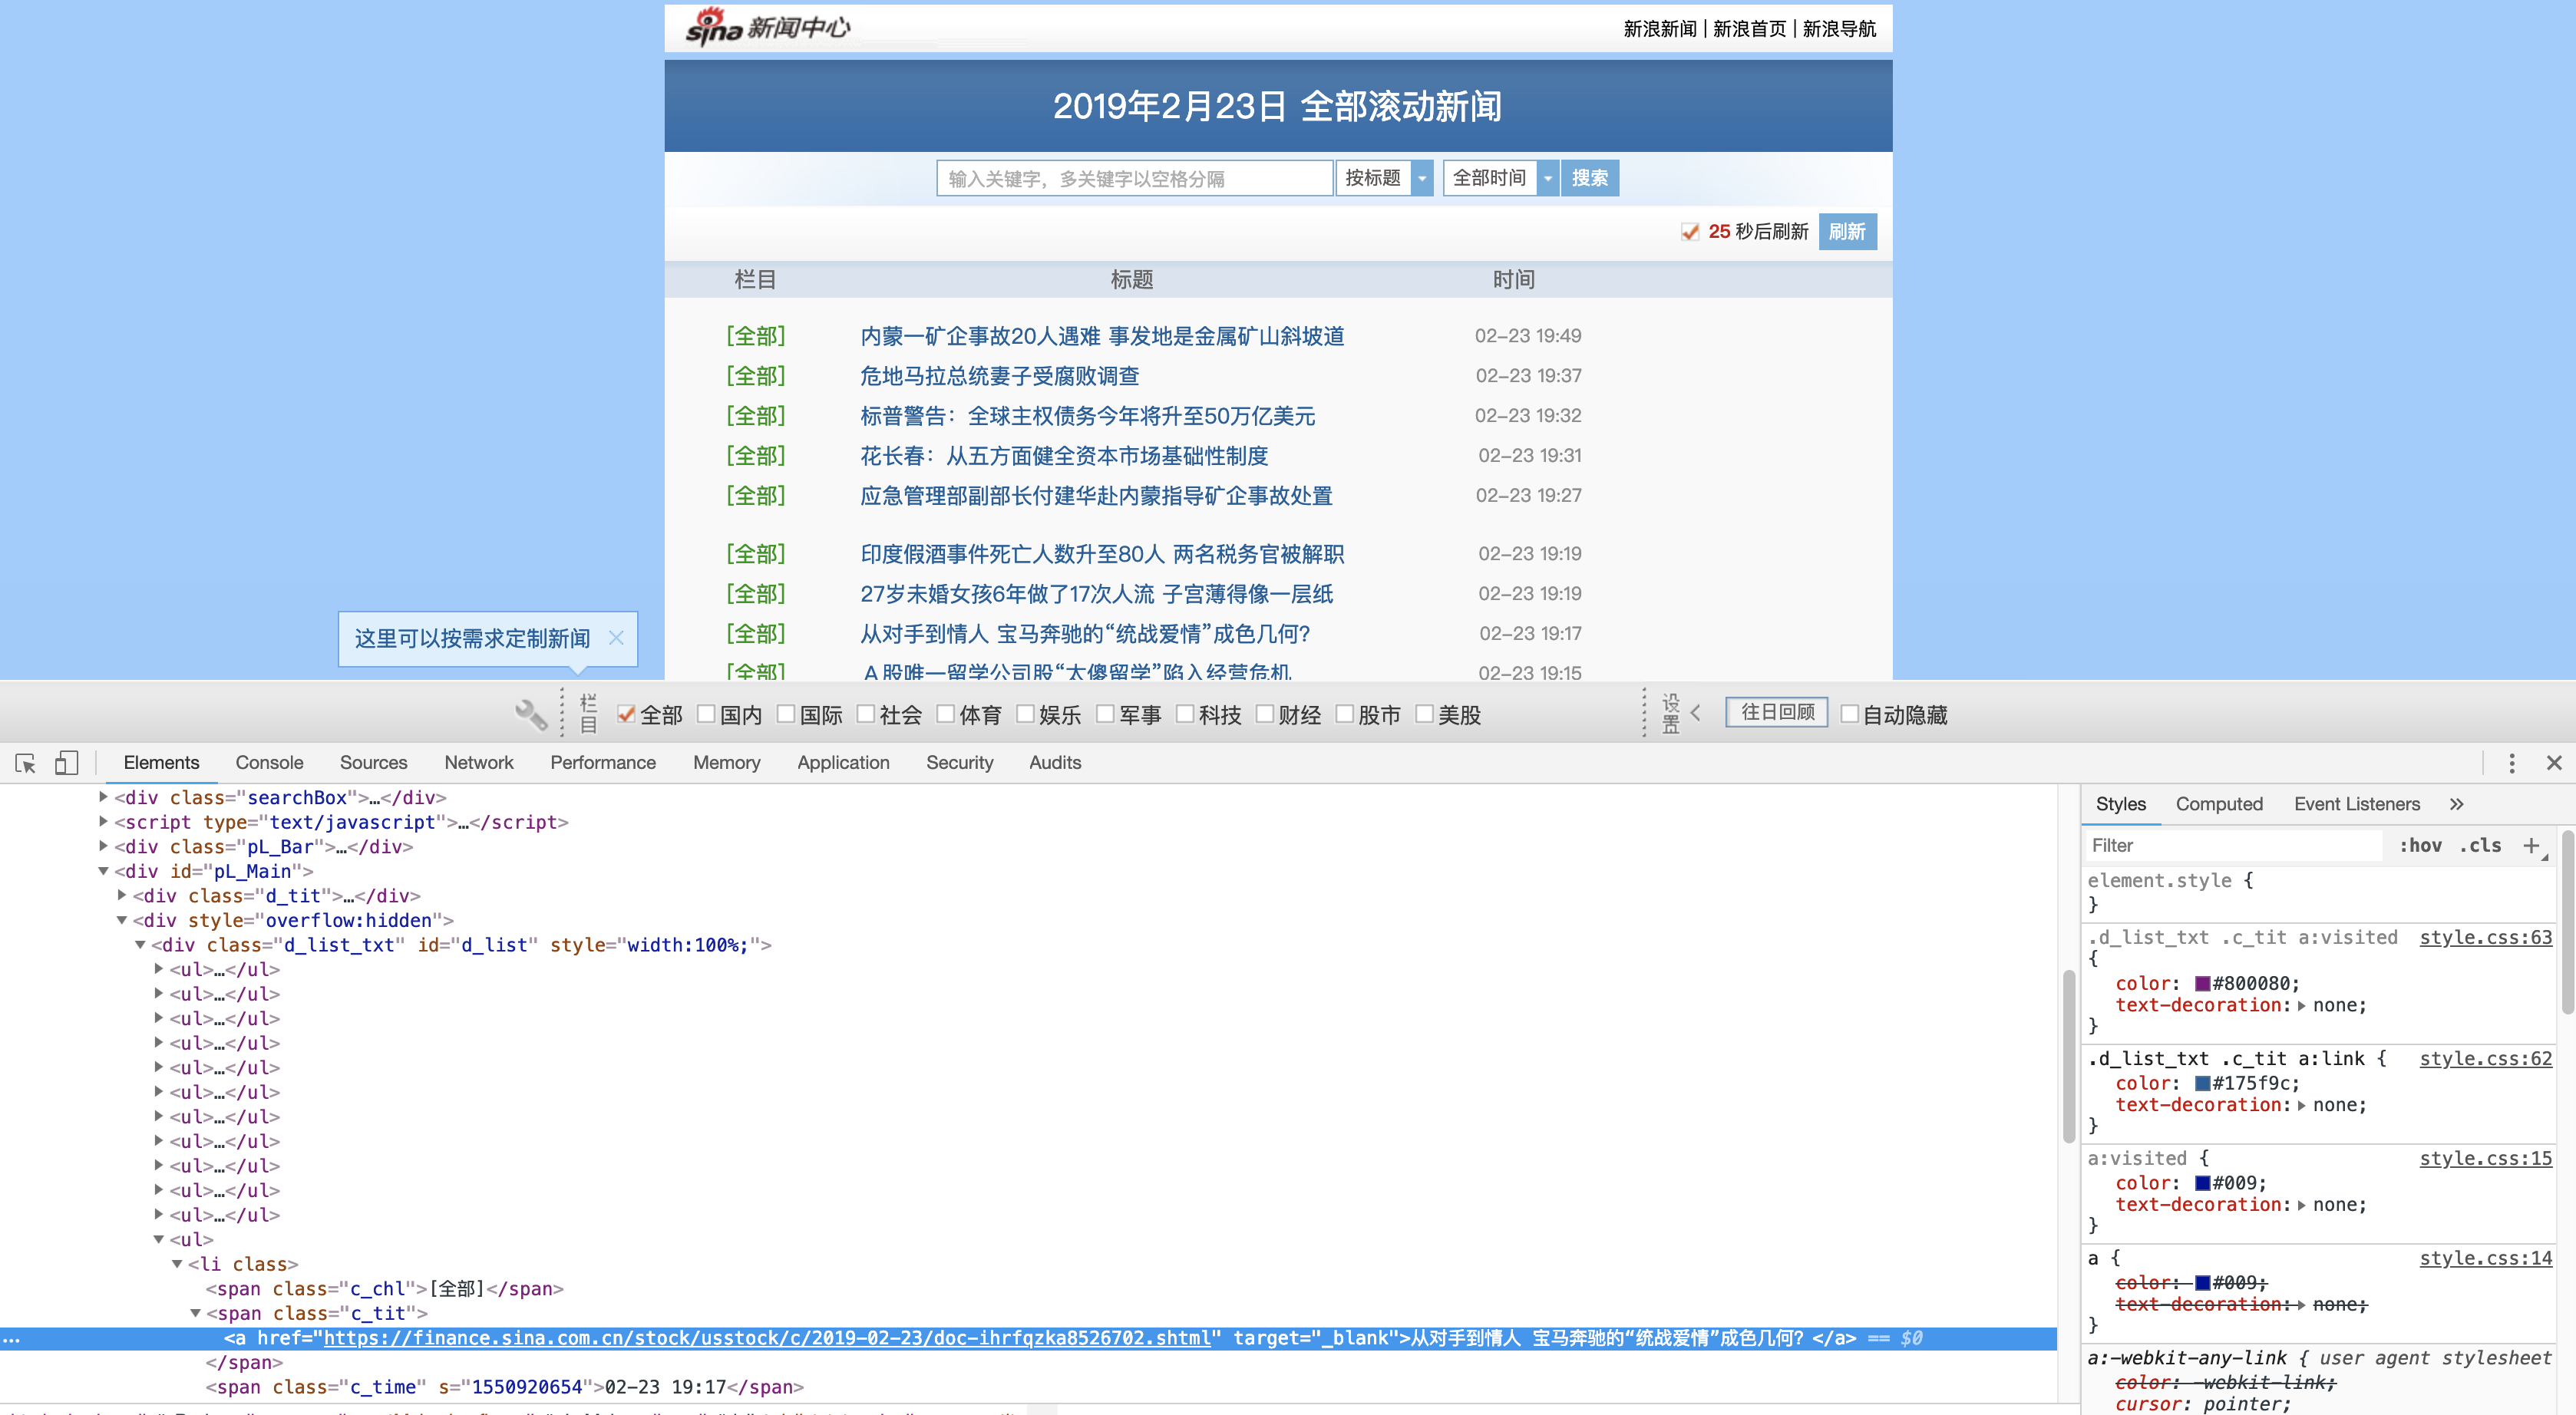Screen dimensions: 2576x1415
Task: Check the 自动隐藏 checkbox
Action: click(x=1848, y=714)
